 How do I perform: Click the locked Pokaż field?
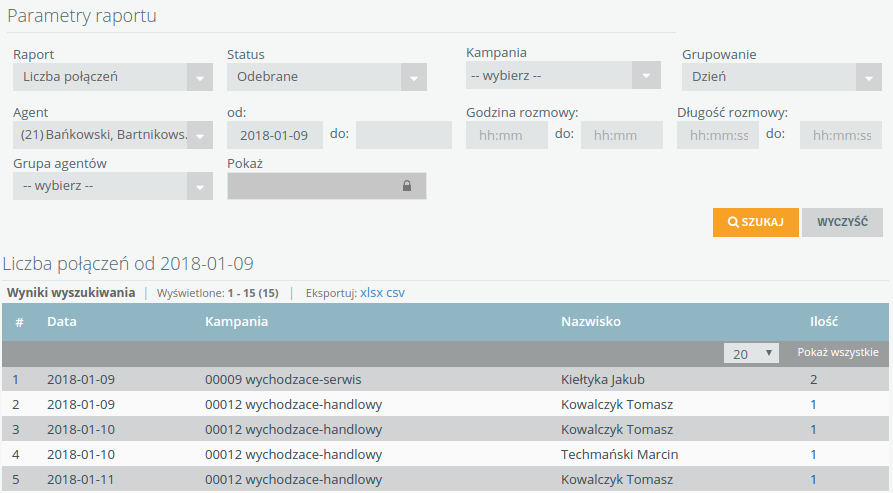click(x=327, y=186)
